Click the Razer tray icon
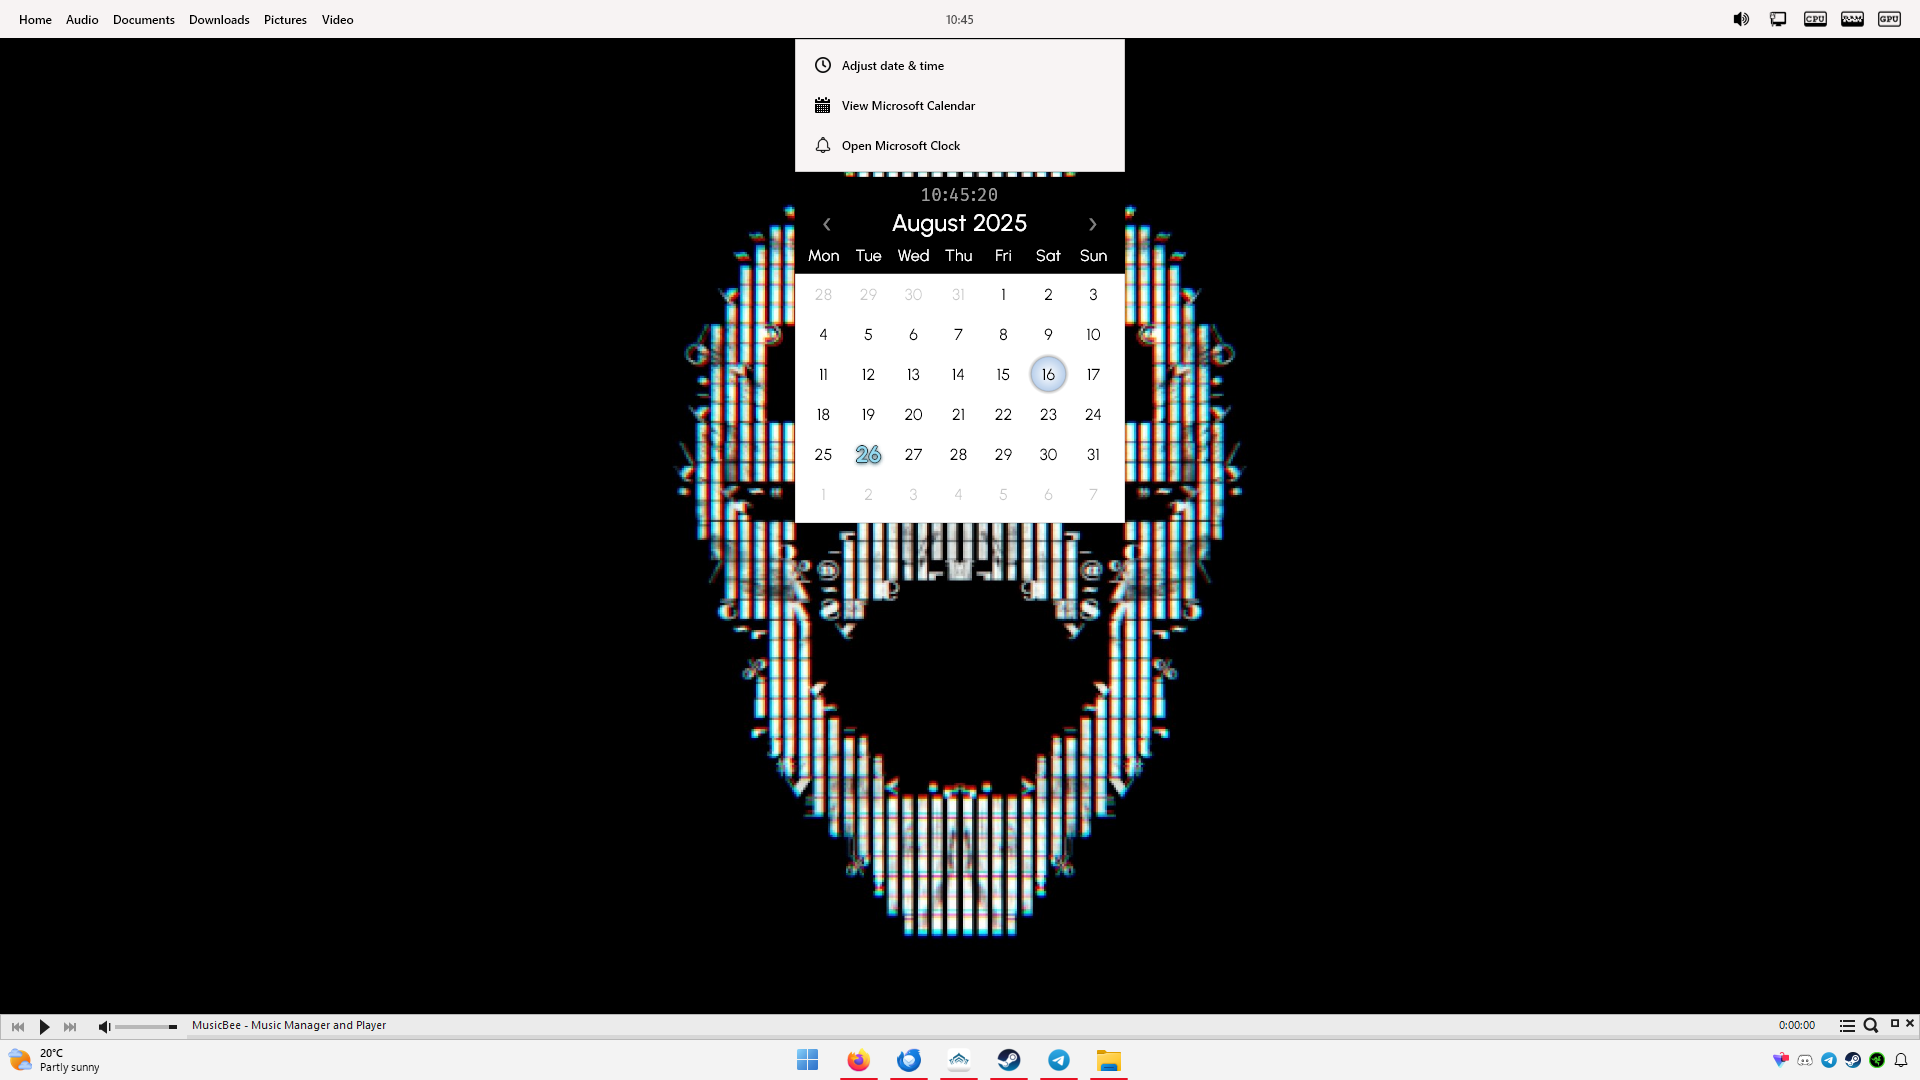The width and height of the screenshot is (1920, 1080). [1877, 1060]
